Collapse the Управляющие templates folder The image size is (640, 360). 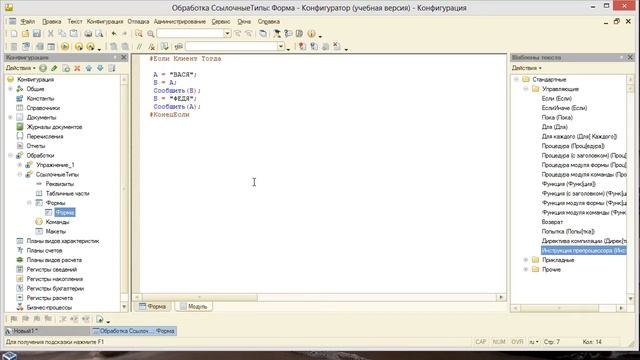pos(526,89)
